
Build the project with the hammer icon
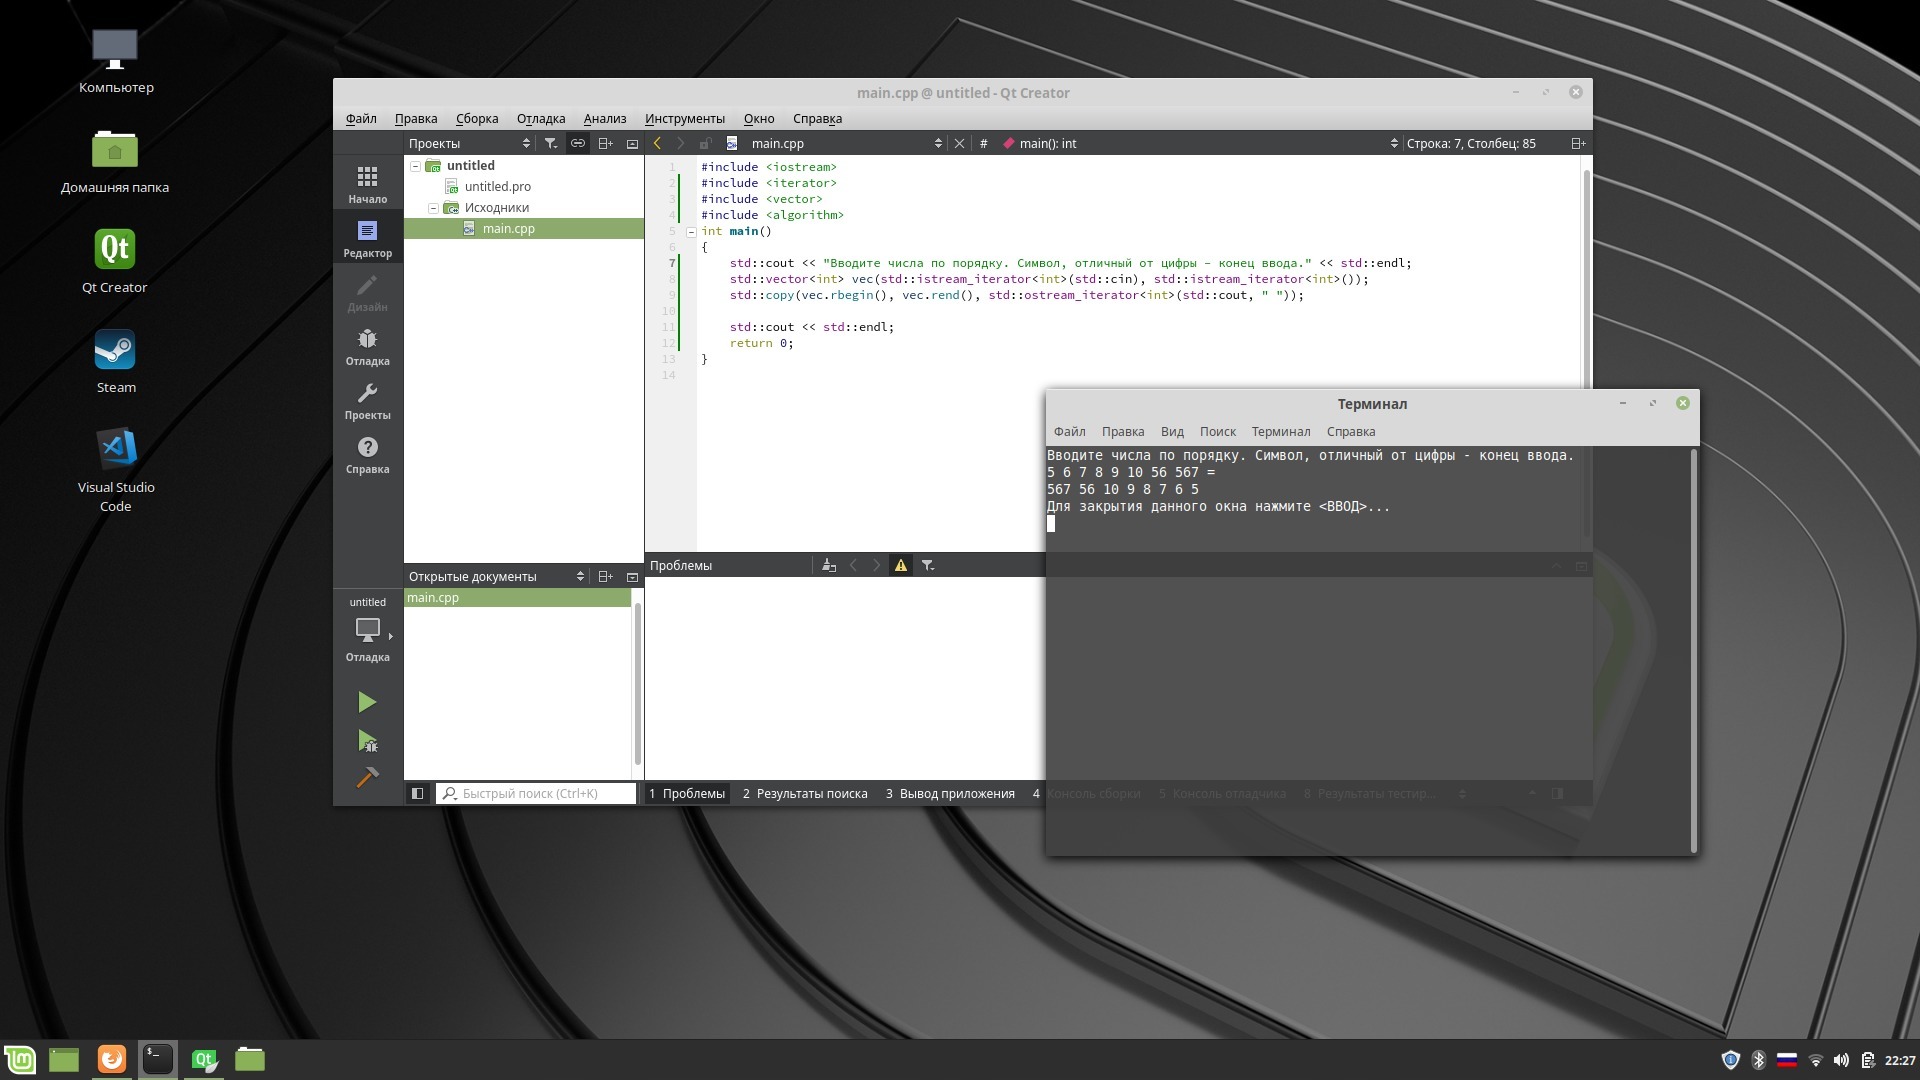pos(367,778)
